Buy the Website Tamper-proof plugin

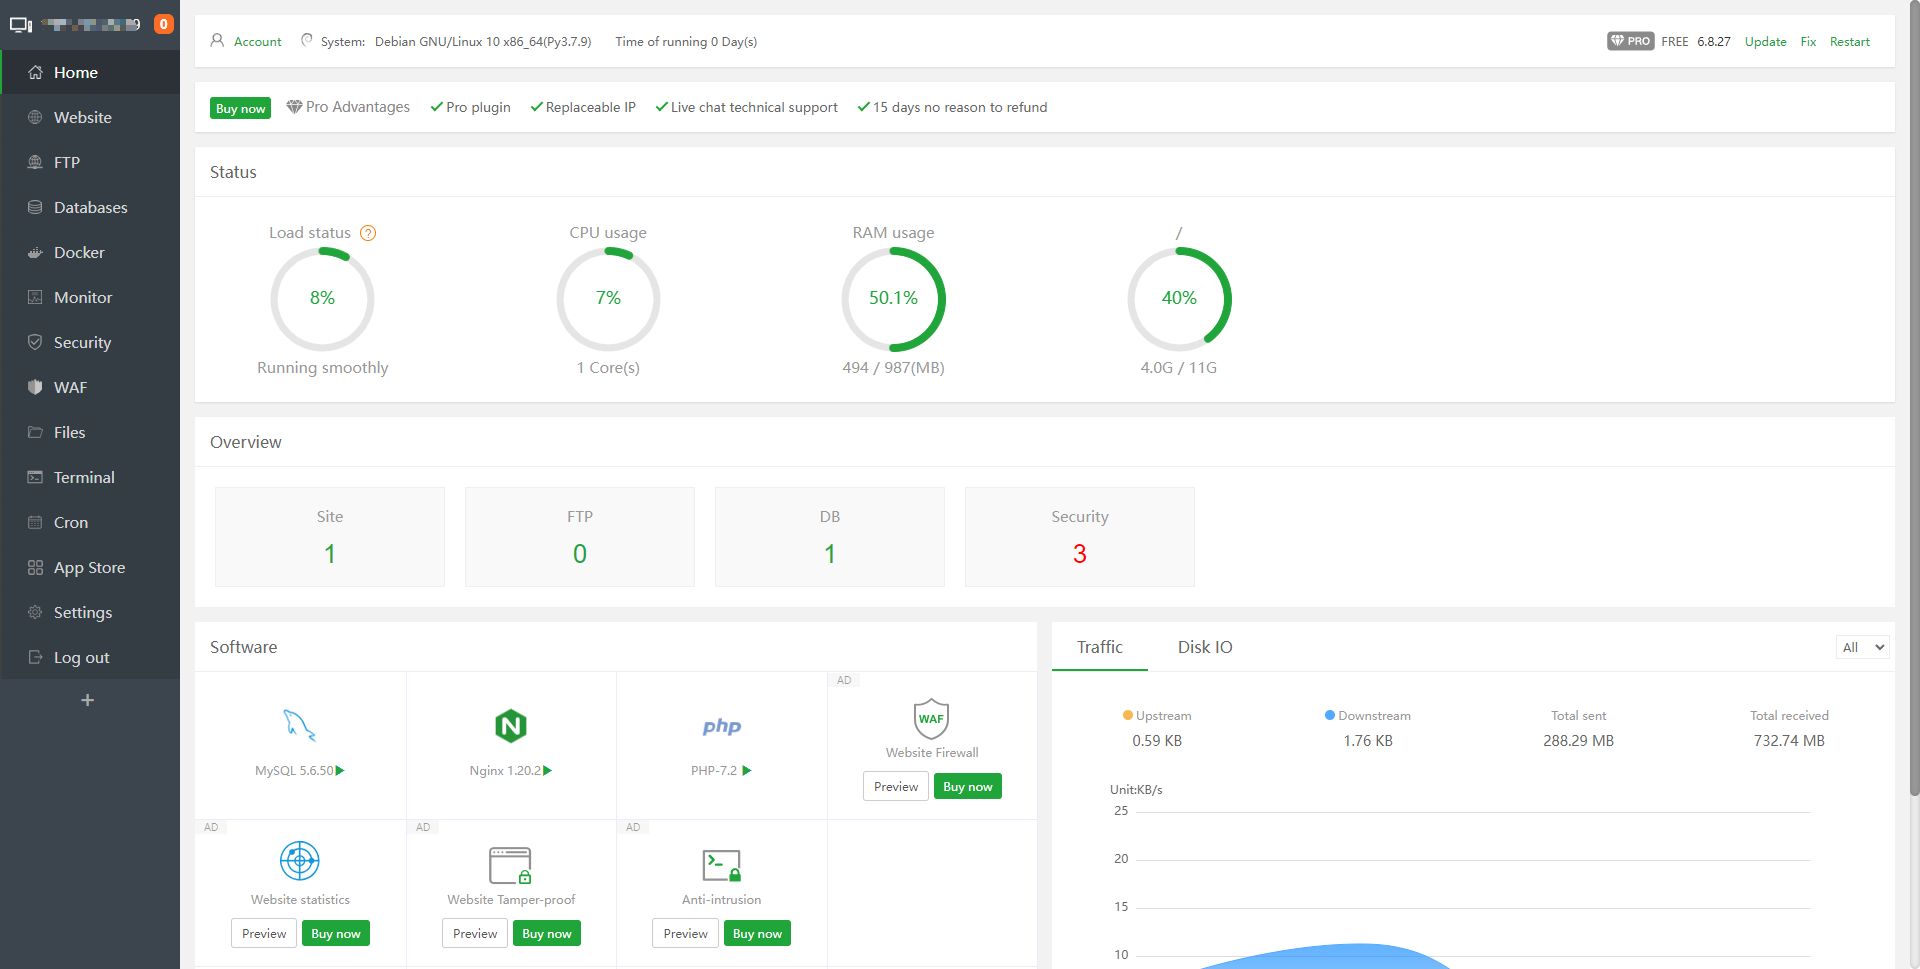(x=547, y=934)
